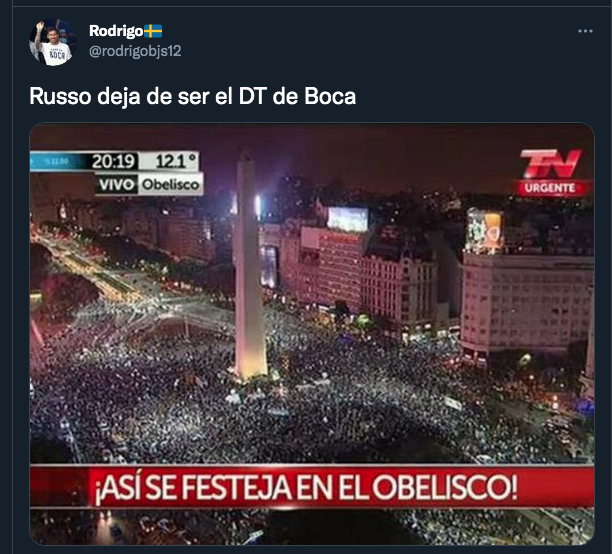612x554 pixels.
Task: Open the tweet's three-dot more options menu
Action: [x=585, y=31]
